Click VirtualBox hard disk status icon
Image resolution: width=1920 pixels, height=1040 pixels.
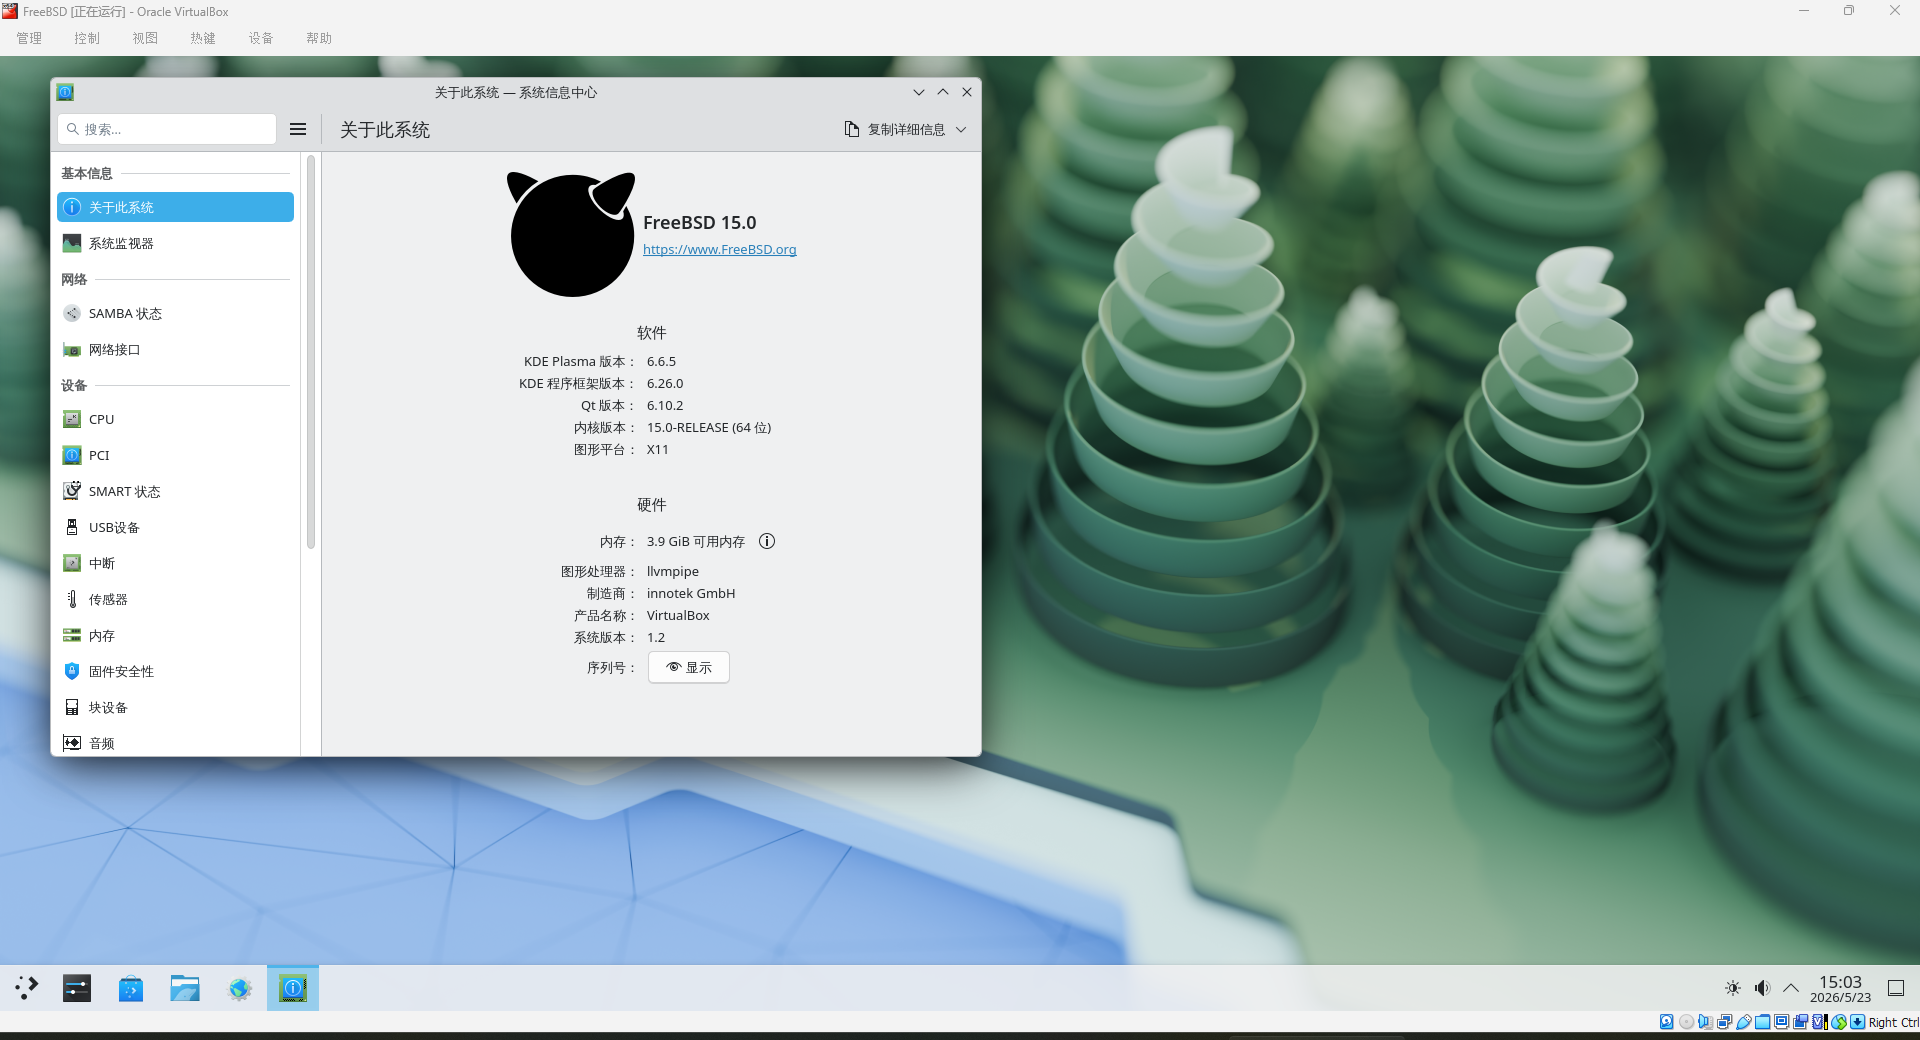(x=1666, y=1022)
